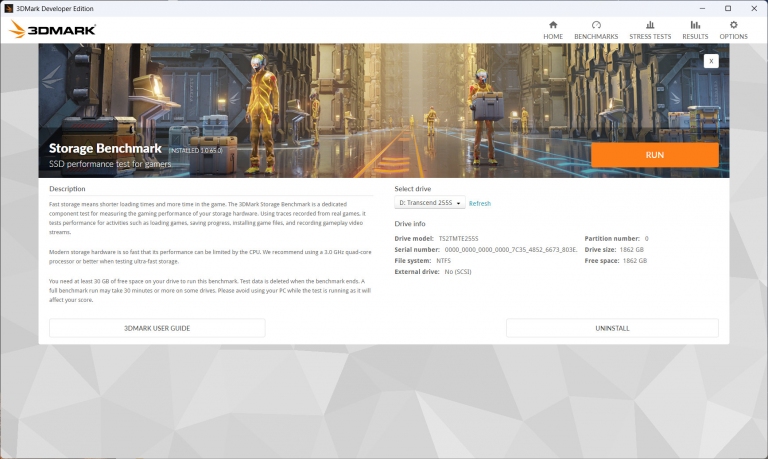Close the Storage Benchmark panel with X
Image resolution: width=768 pixels, height=459 pixels.
coord(711,61)
